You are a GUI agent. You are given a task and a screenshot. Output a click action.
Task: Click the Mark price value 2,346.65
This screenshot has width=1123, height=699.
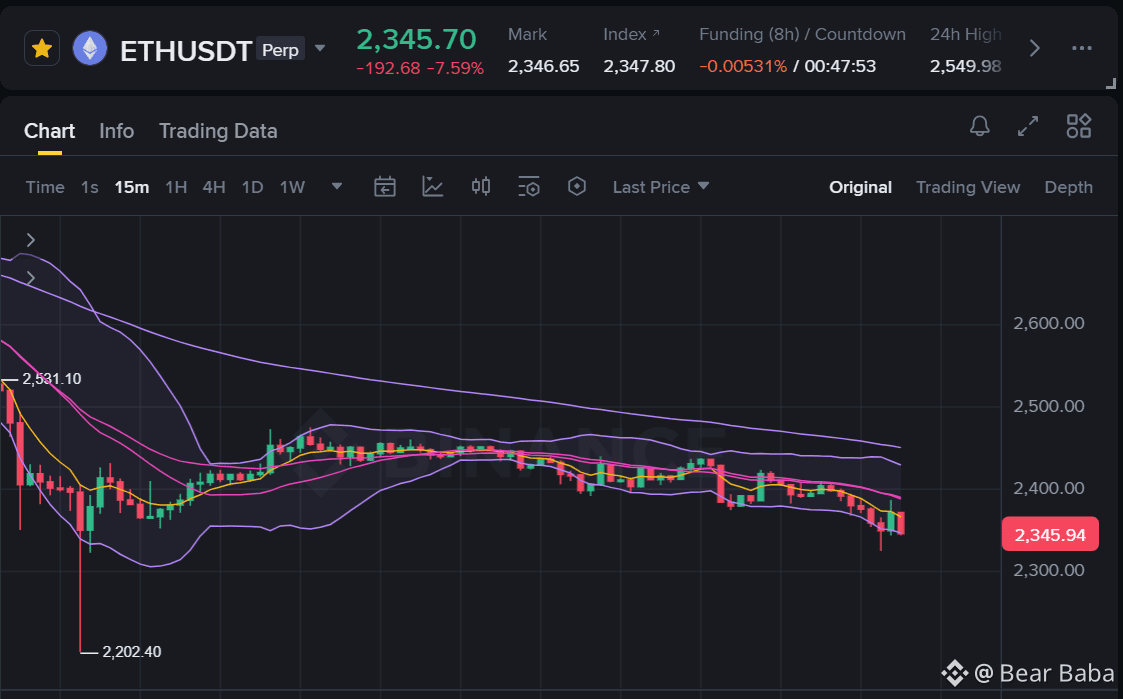544,66
